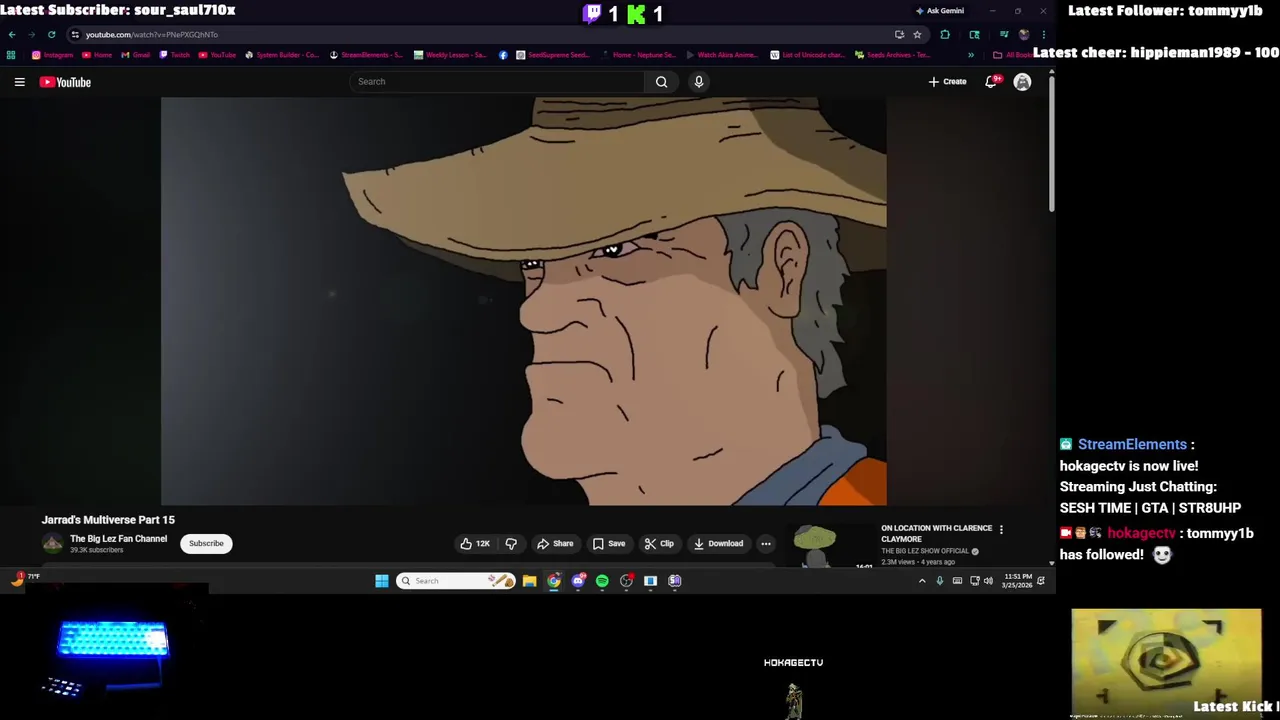Open Chrome three-dot menu
Image resolution: width=1280 pixels, height=720 pixels.
coord(1043,35)
